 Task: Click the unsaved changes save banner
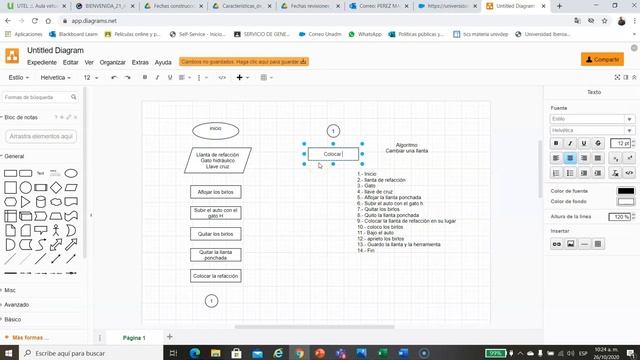click(244, 62)
